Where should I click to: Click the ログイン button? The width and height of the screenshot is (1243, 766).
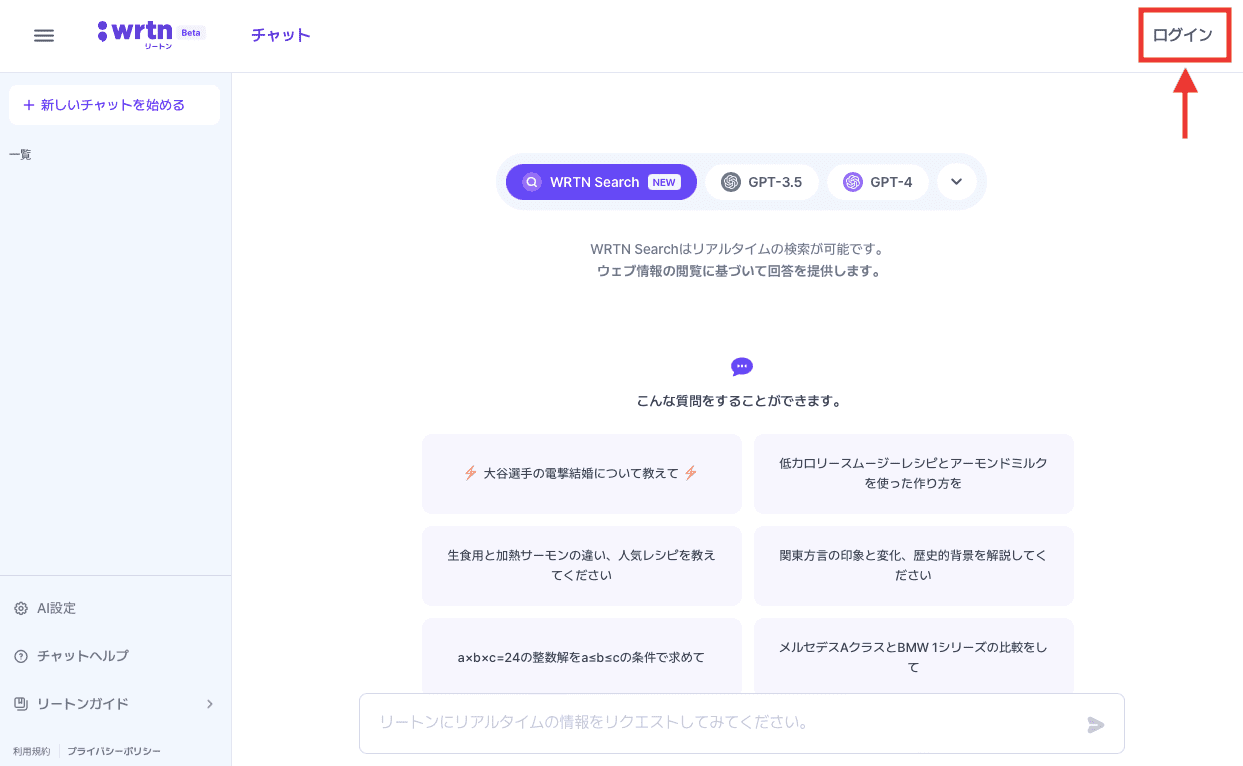(x=1183, y=35)
